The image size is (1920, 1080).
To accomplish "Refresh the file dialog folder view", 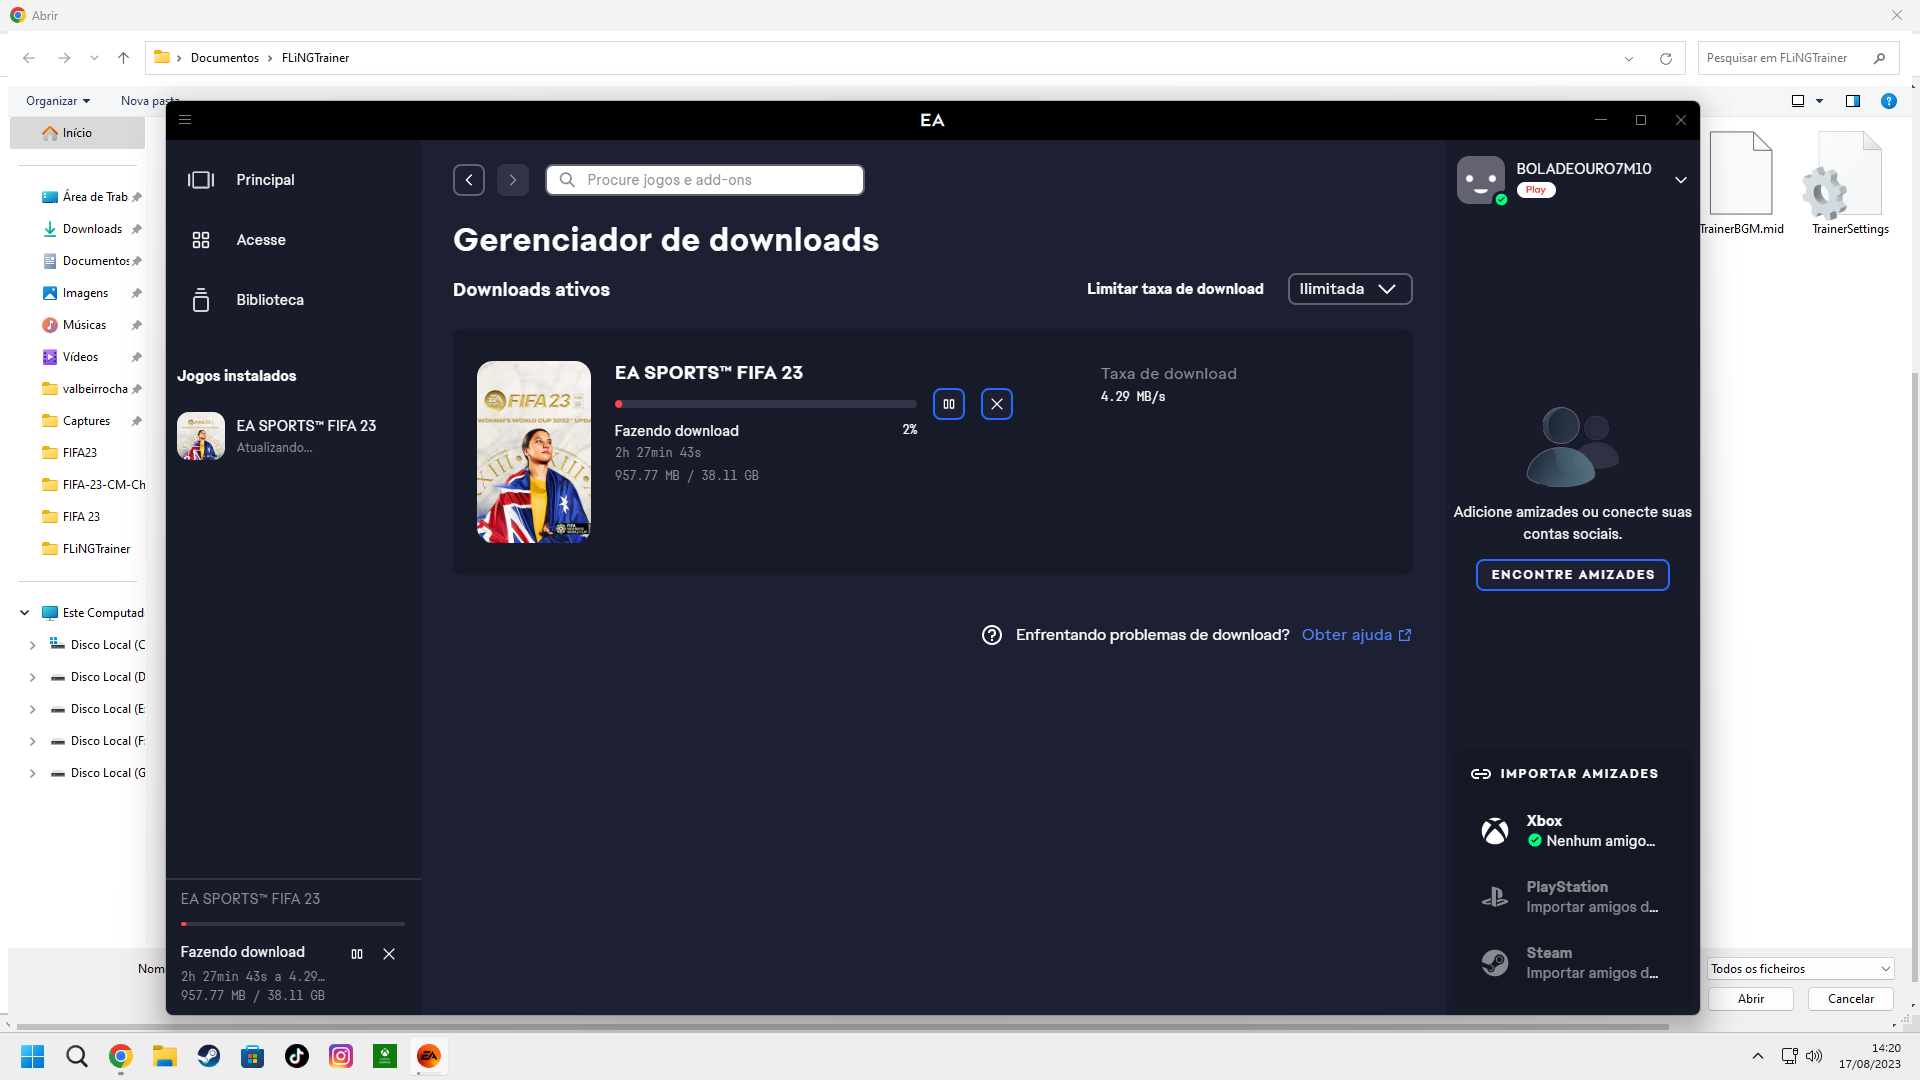I will click(x=1666, y=59).
